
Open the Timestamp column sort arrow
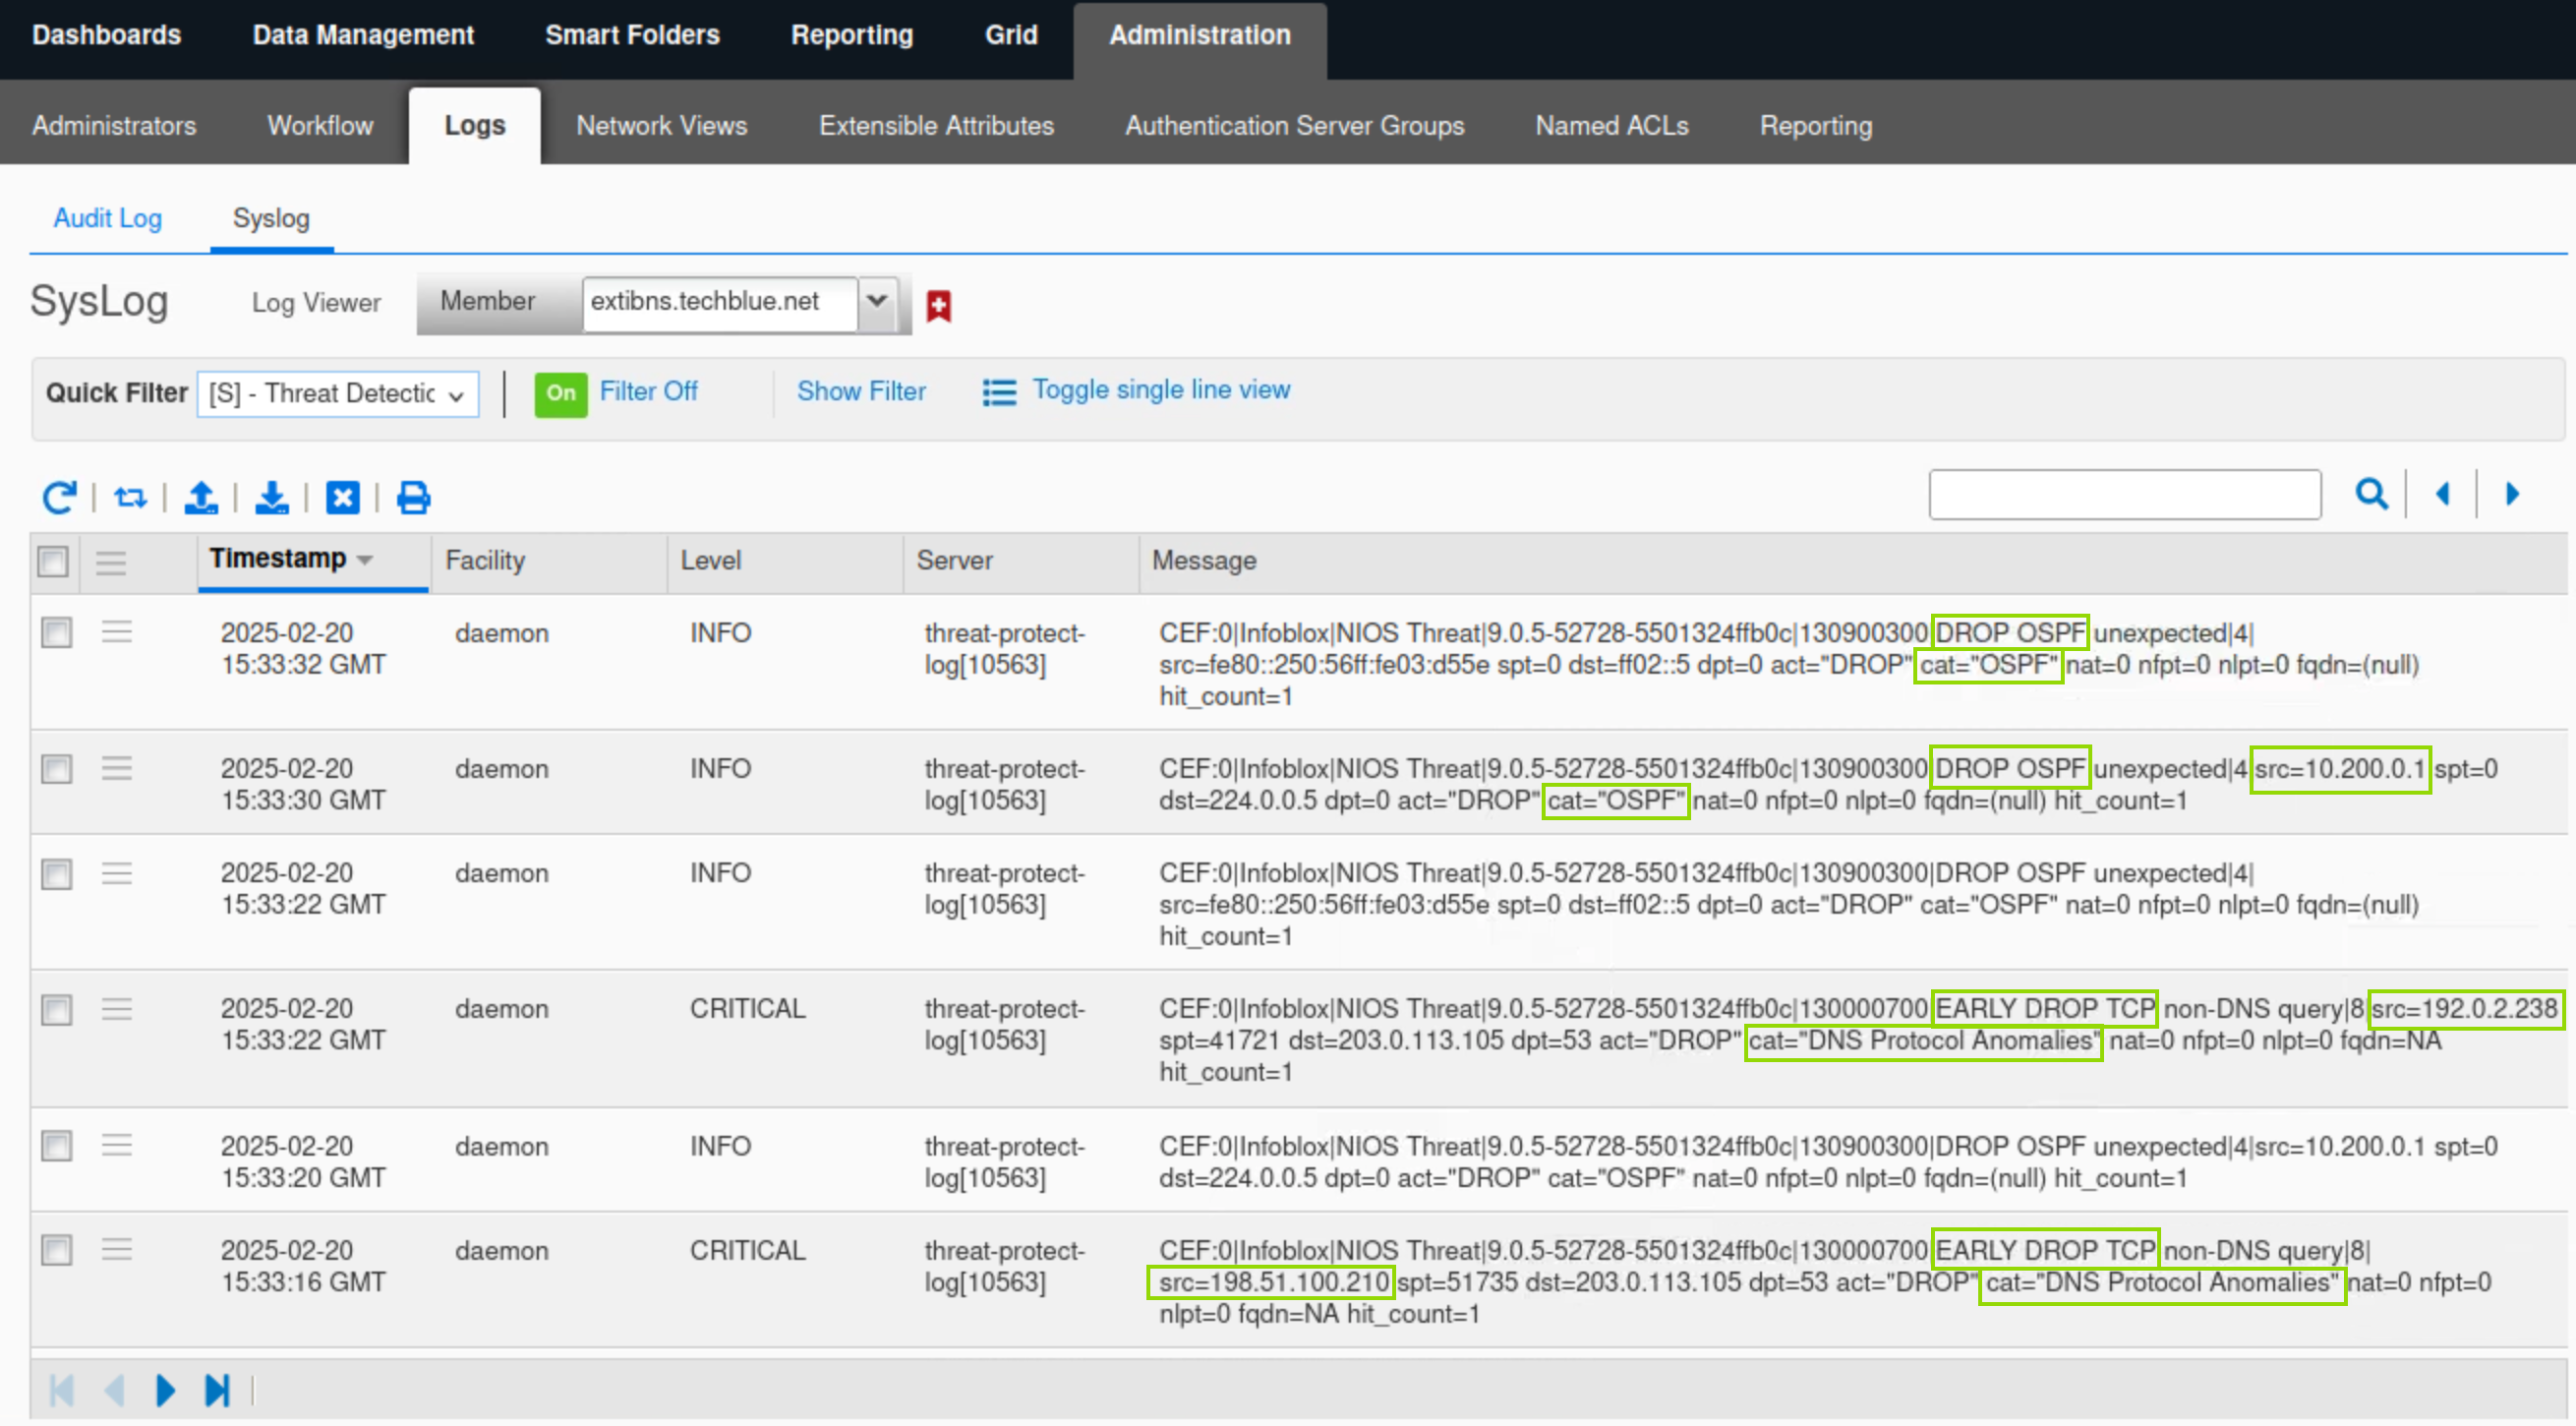pos(365,560)
